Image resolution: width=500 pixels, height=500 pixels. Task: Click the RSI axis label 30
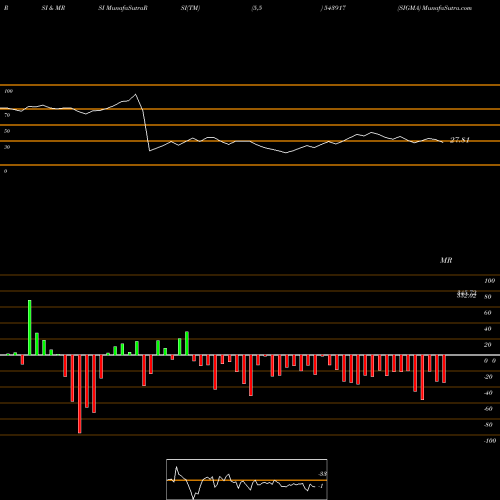coord(7,147)
